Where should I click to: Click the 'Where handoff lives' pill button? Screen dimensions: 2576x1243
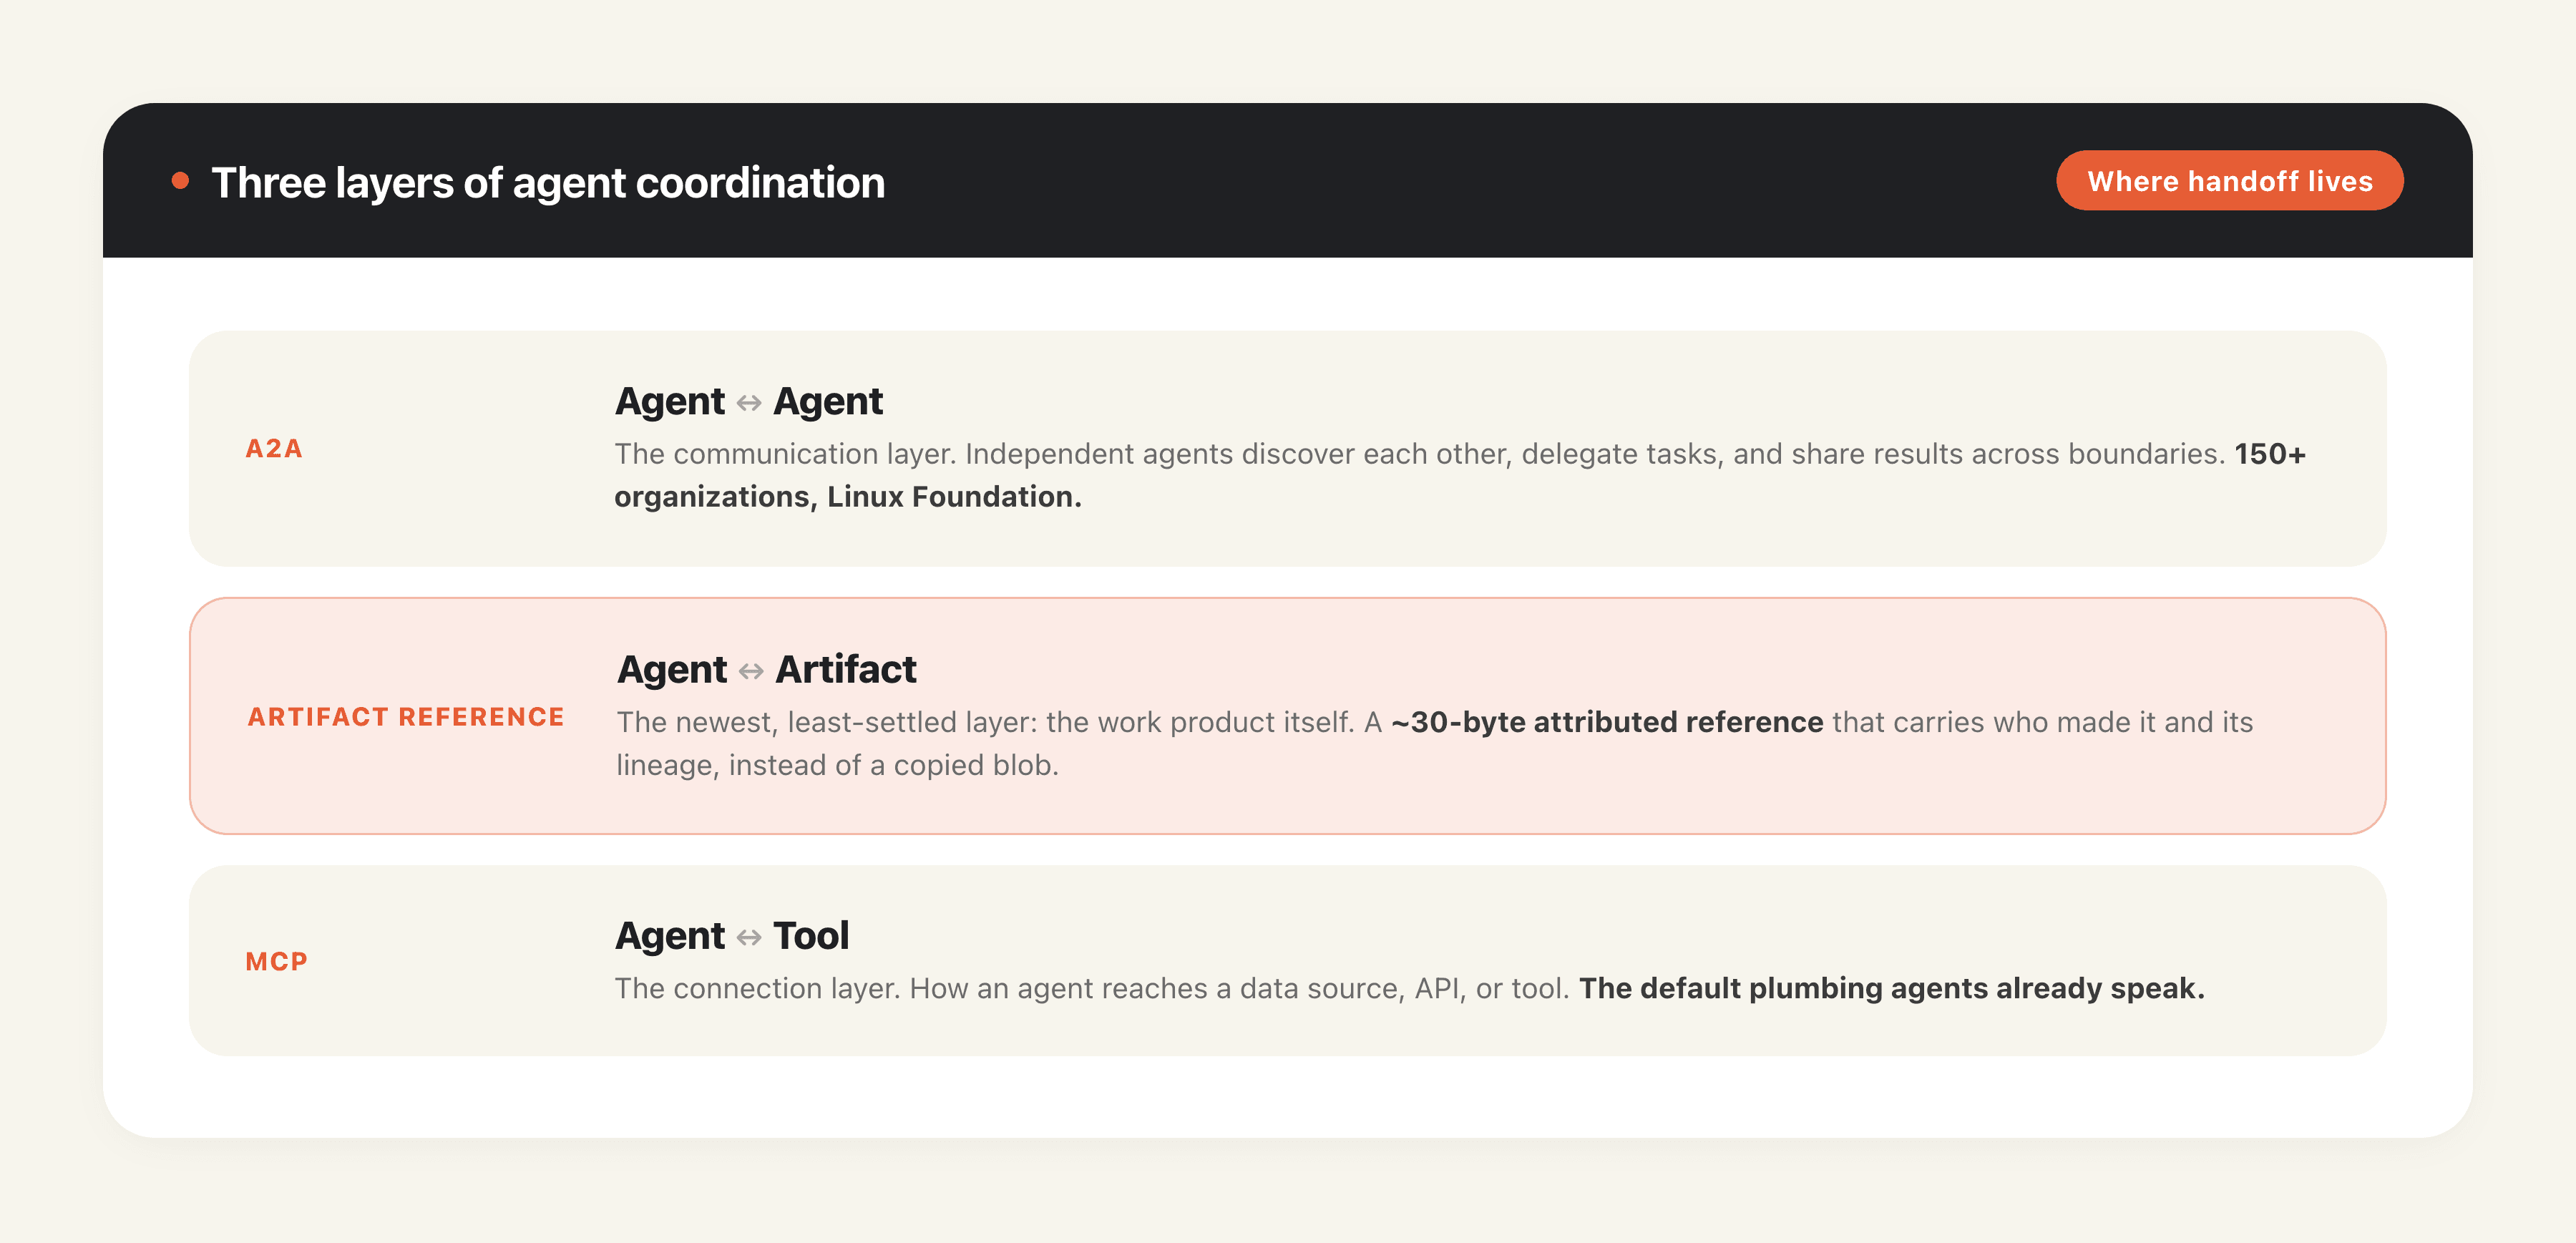click(2229, 181)
